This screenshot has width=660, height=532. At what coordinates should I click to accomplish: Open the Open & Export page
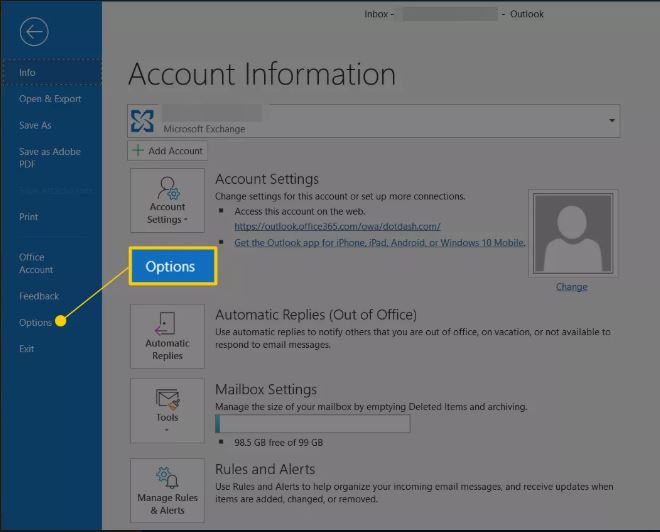(50, 99)
